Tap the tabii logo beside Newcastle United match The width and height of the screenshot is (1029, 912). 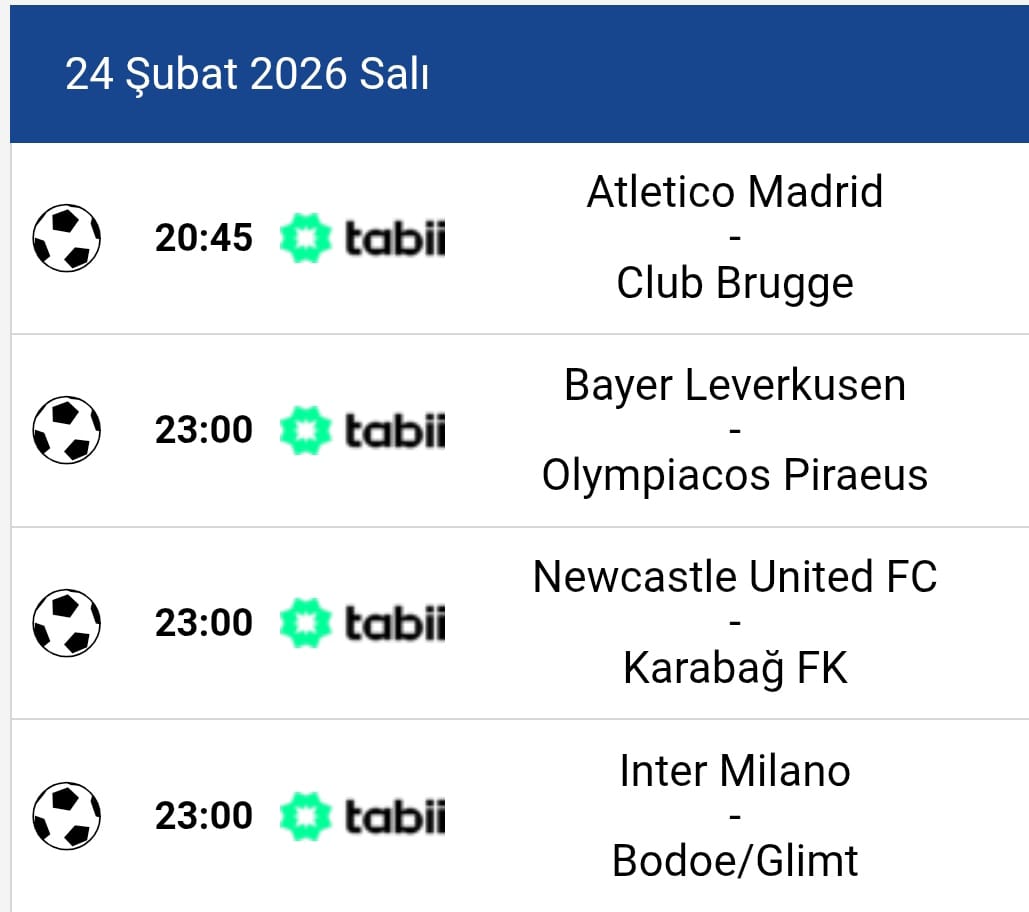coord(362,624)
